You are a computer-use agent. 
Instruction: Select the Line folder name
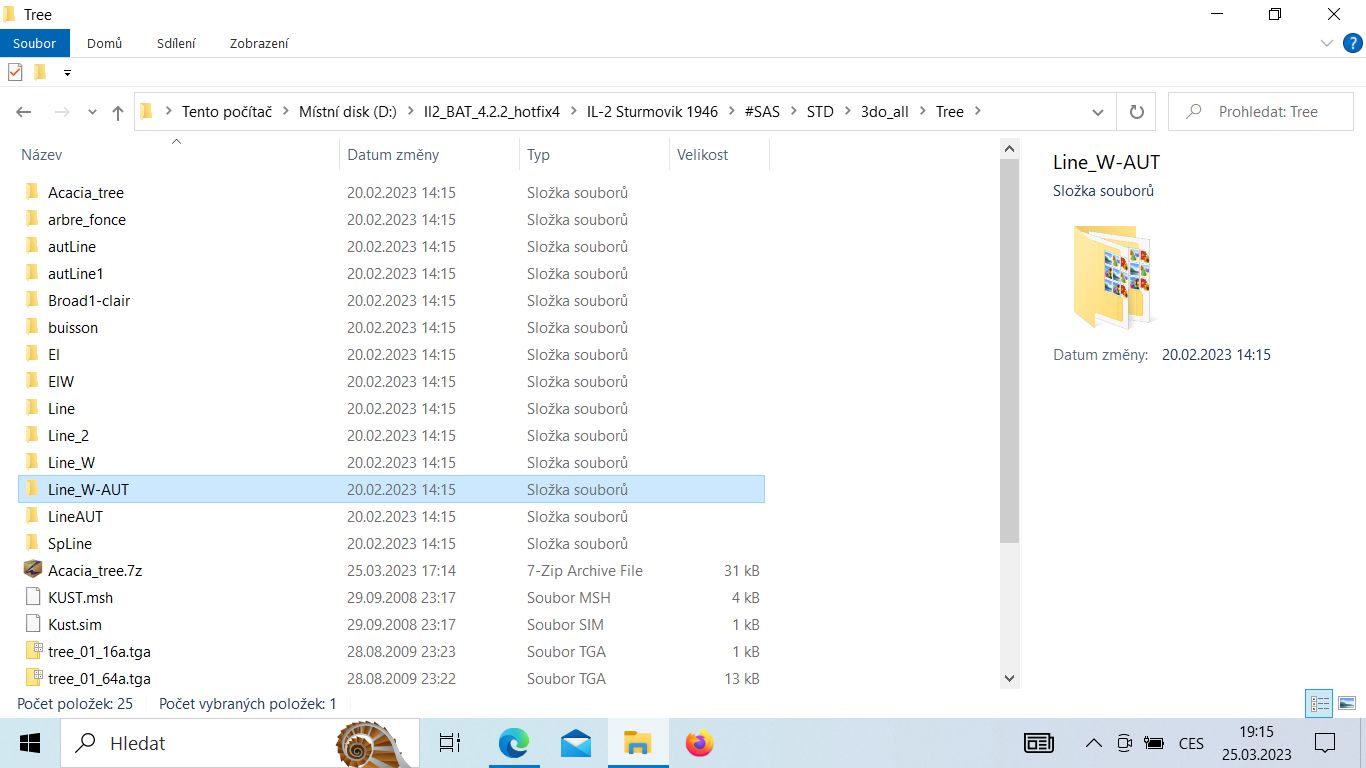point(61,408)
